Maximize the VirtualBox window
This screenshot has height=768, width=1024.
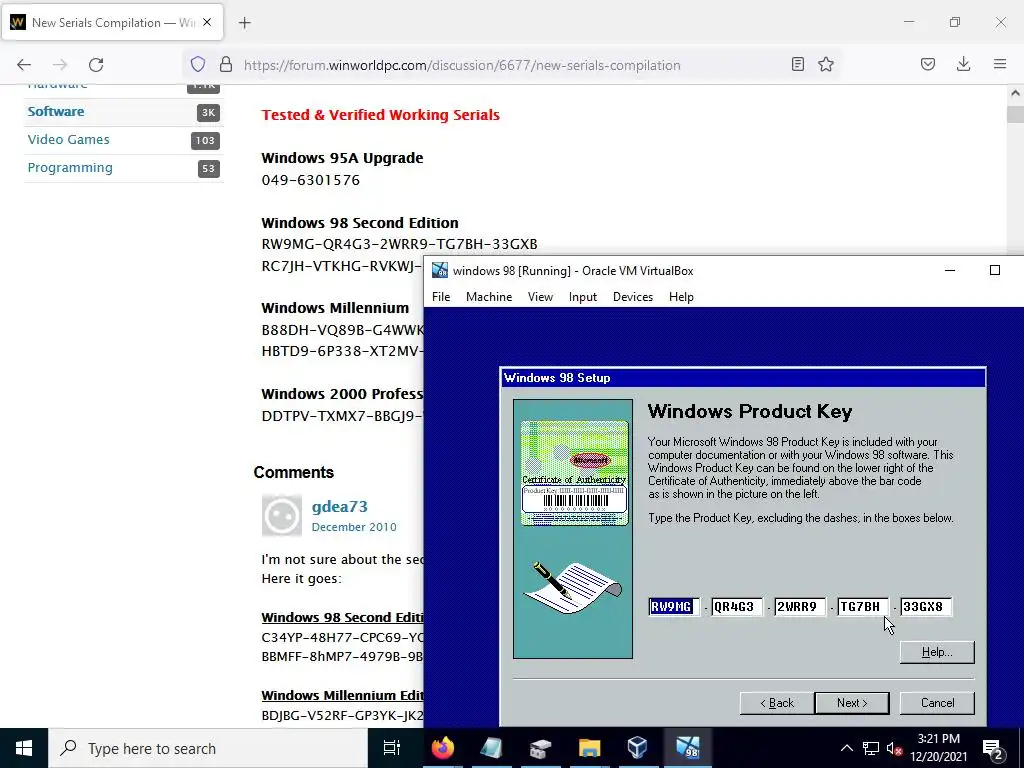point(995,270)
